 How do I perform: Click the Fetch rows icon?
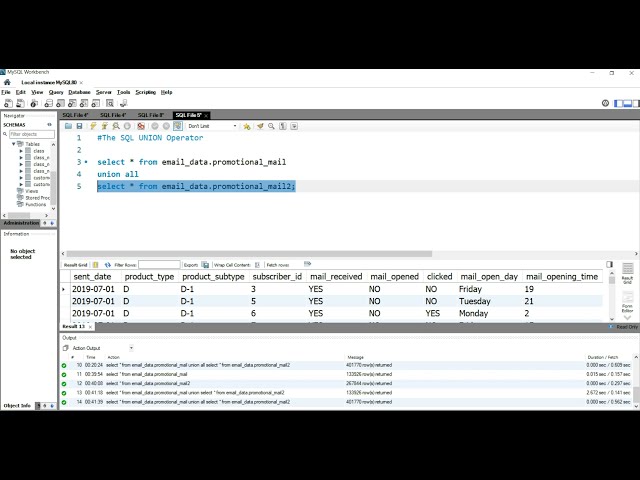click(x=307, y=264)
